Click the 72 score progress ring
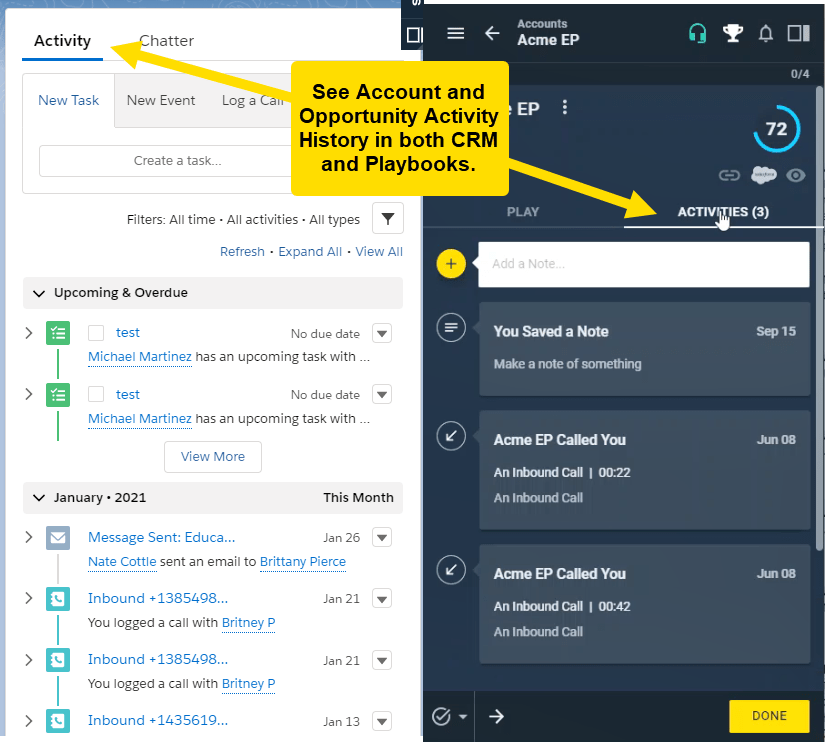825x742 pixels. (777, 129)
